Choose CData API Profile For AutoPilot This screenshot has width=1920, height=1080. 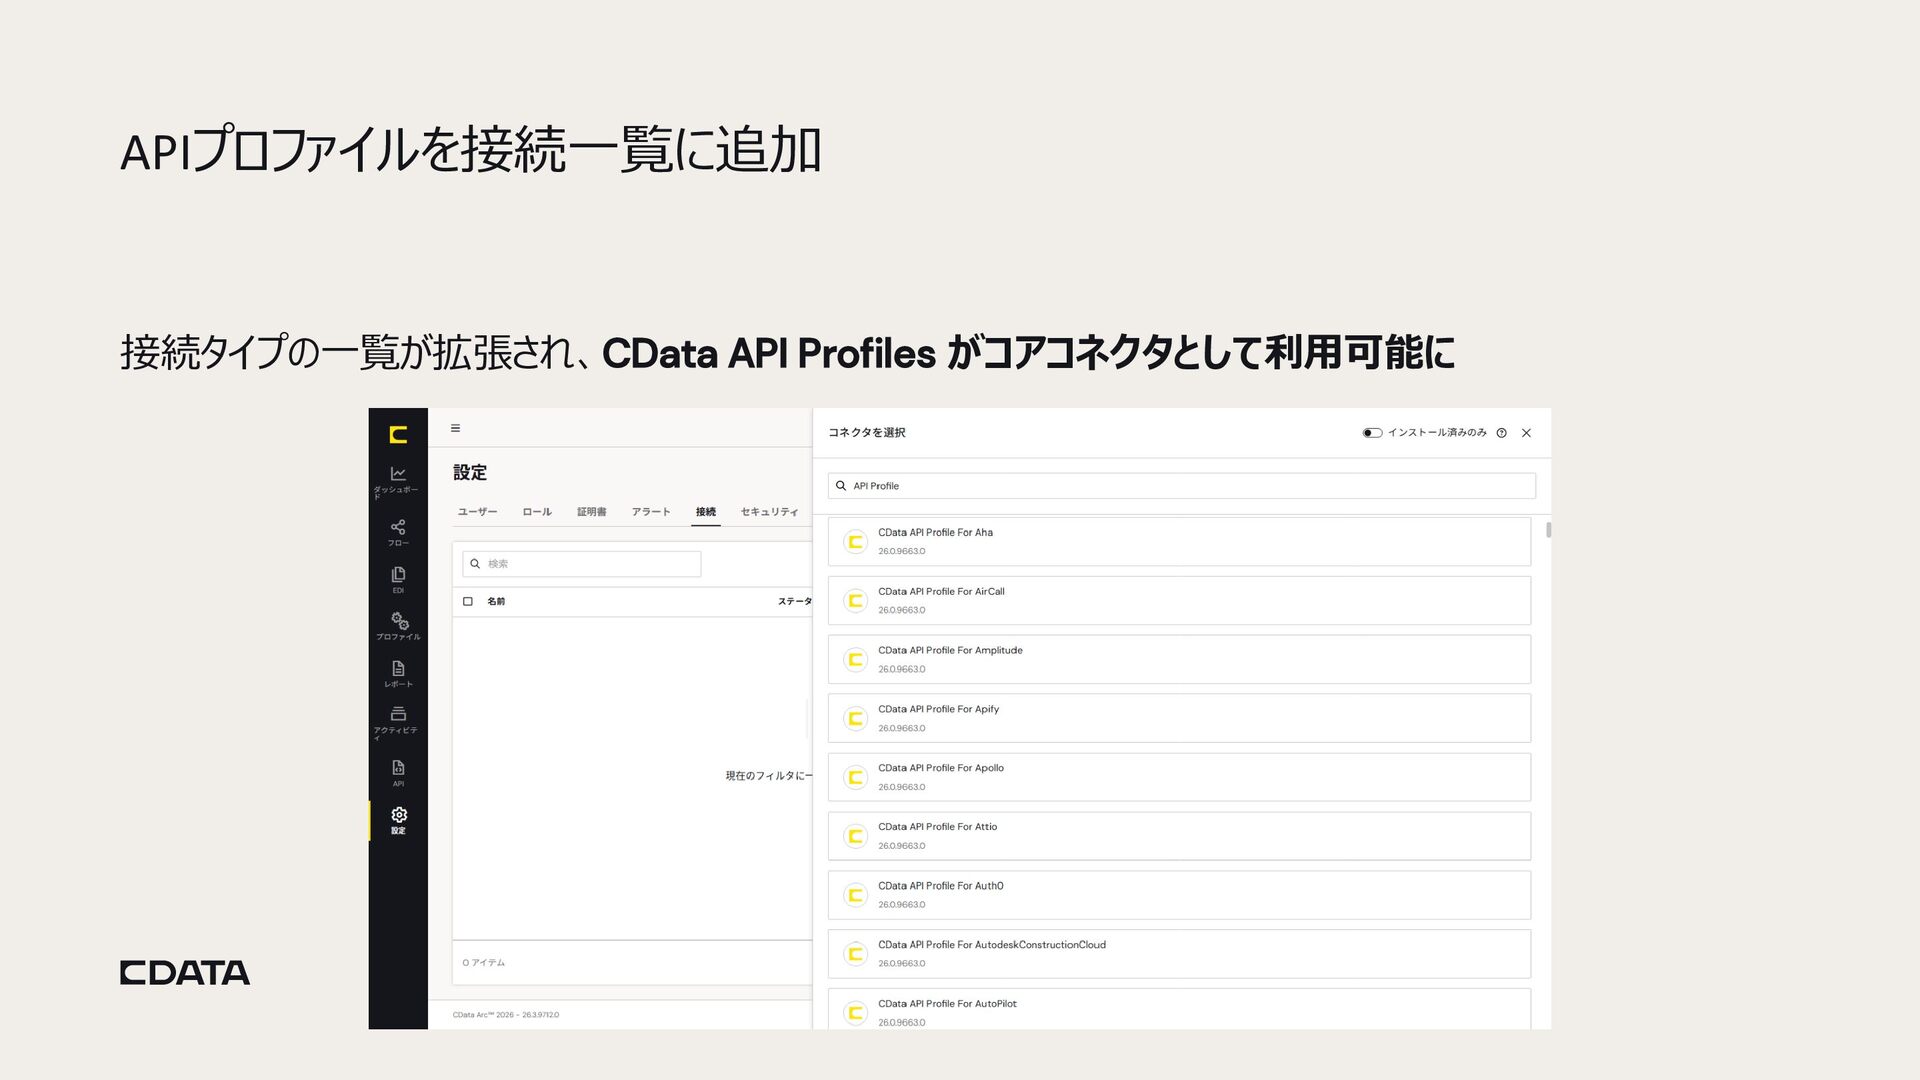tap(1179, 1009)
